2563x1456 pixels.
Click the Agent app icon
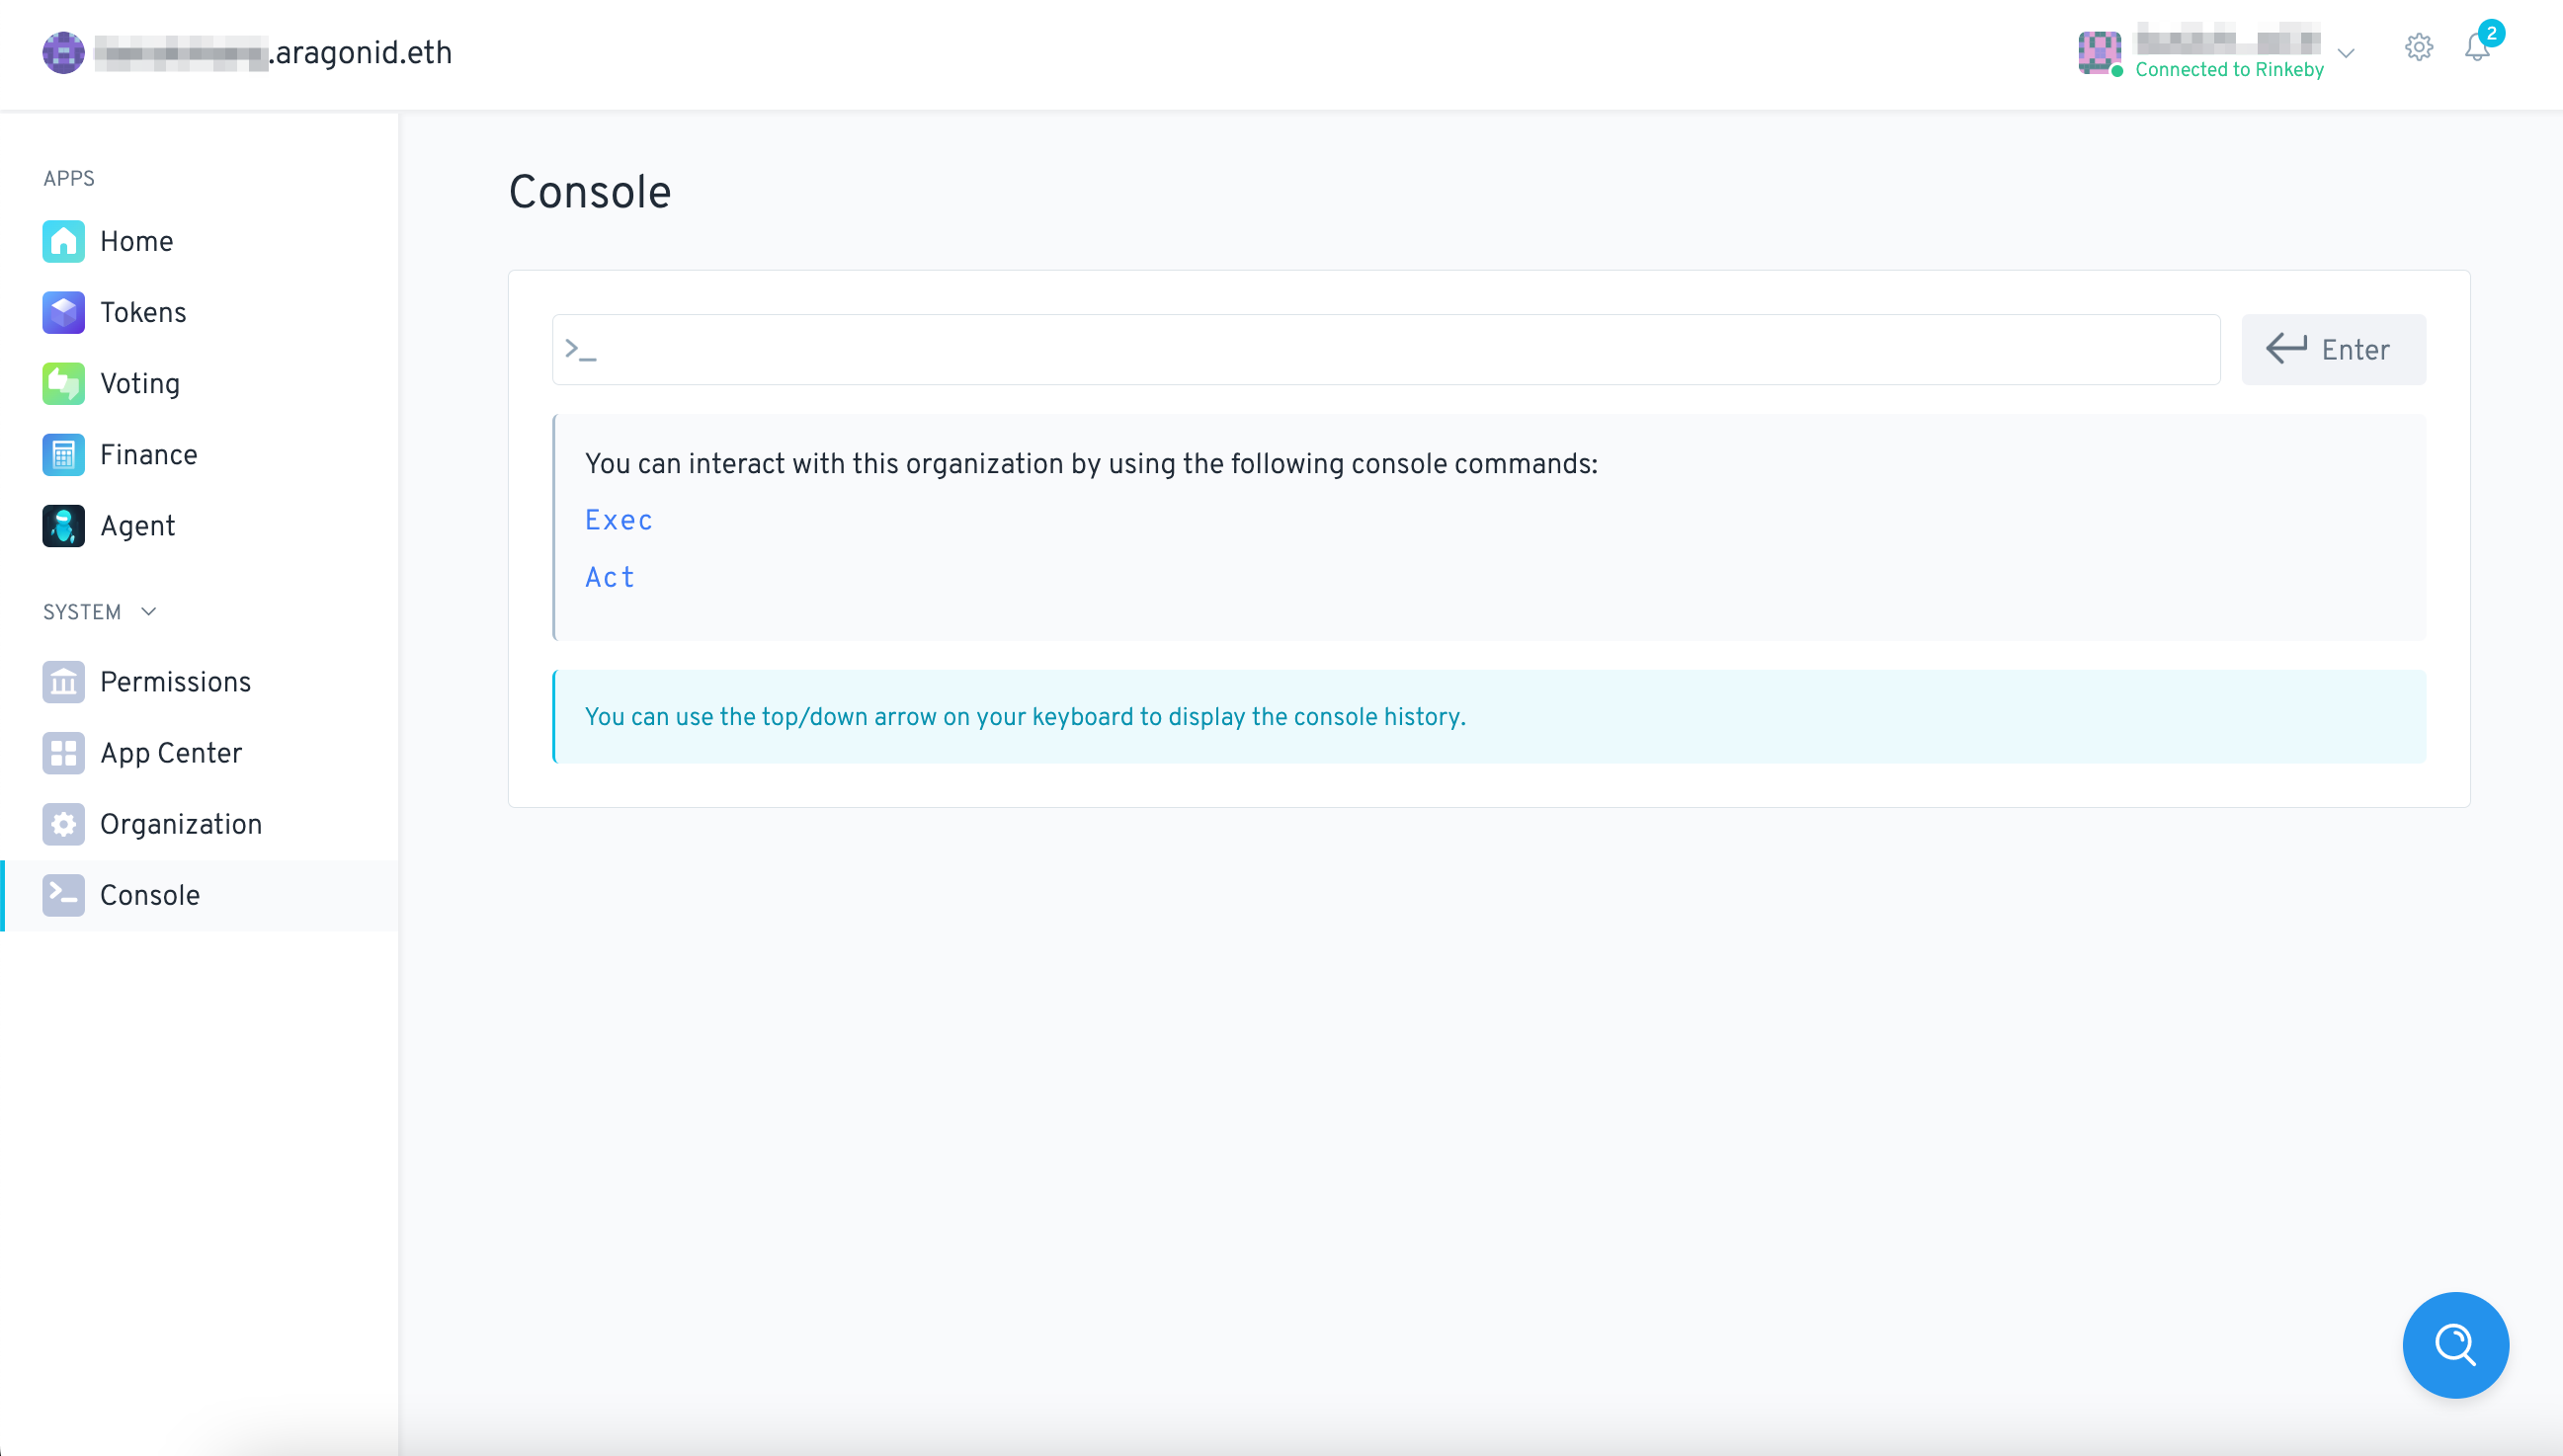[x=63, y=526]
